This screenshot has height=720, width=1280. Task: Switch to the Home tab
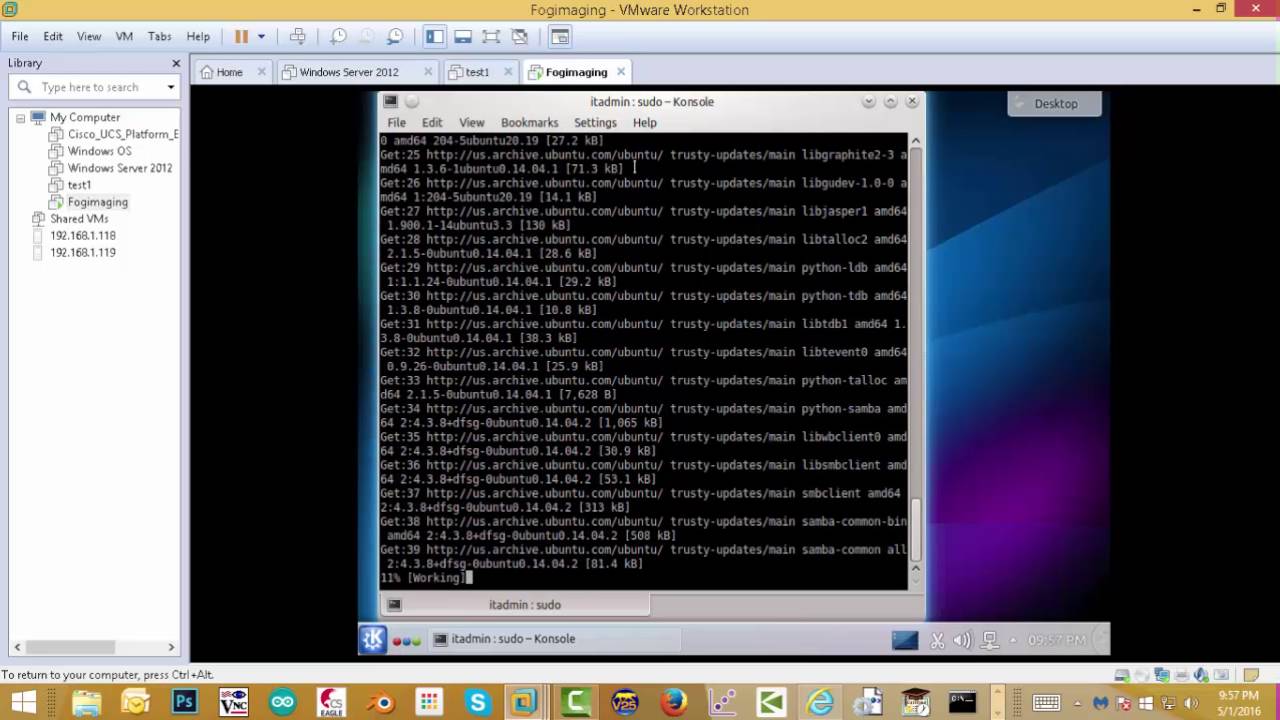(x=229, y=72)
